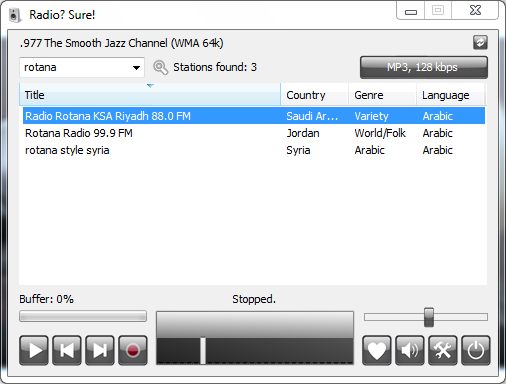506x384 pixels.
Task: Select Radio Rotana KSA Riyadh 88.0 FM
Action: [254, 116]
